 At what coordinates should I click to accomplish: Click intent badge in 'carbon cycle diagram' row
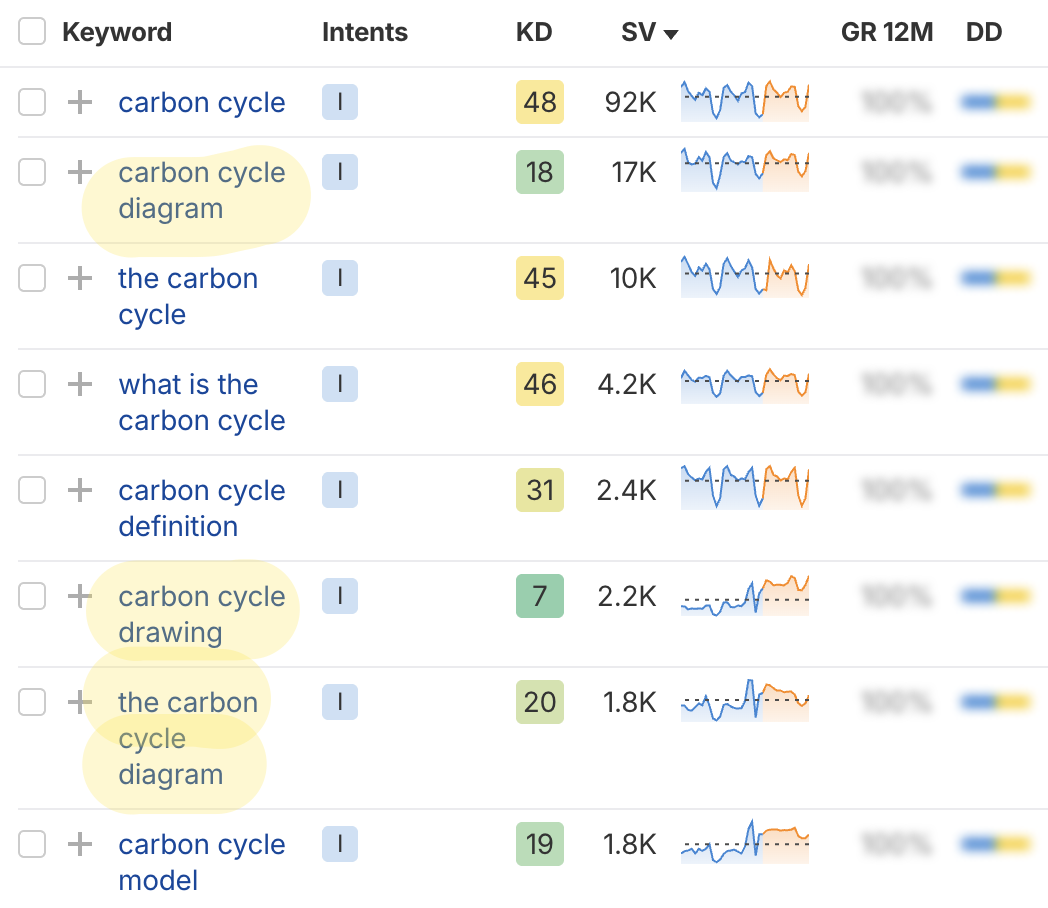(x=340, y=172)
